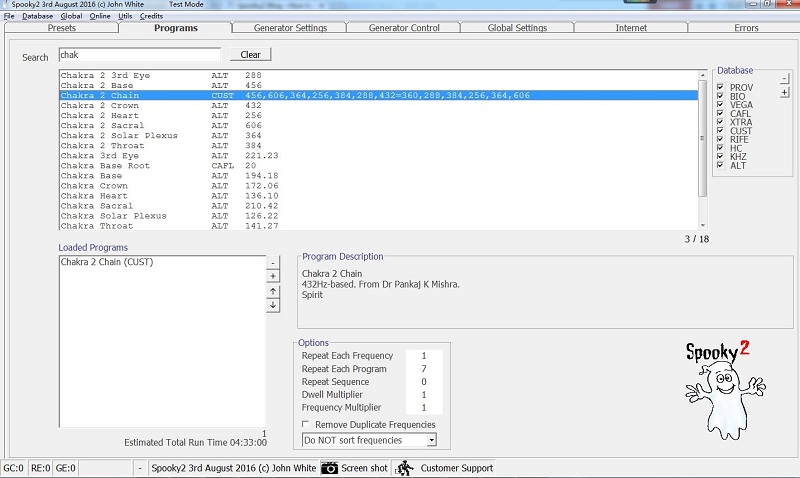
Task: Select all databases with Database plus button
Action: [784, 92]
